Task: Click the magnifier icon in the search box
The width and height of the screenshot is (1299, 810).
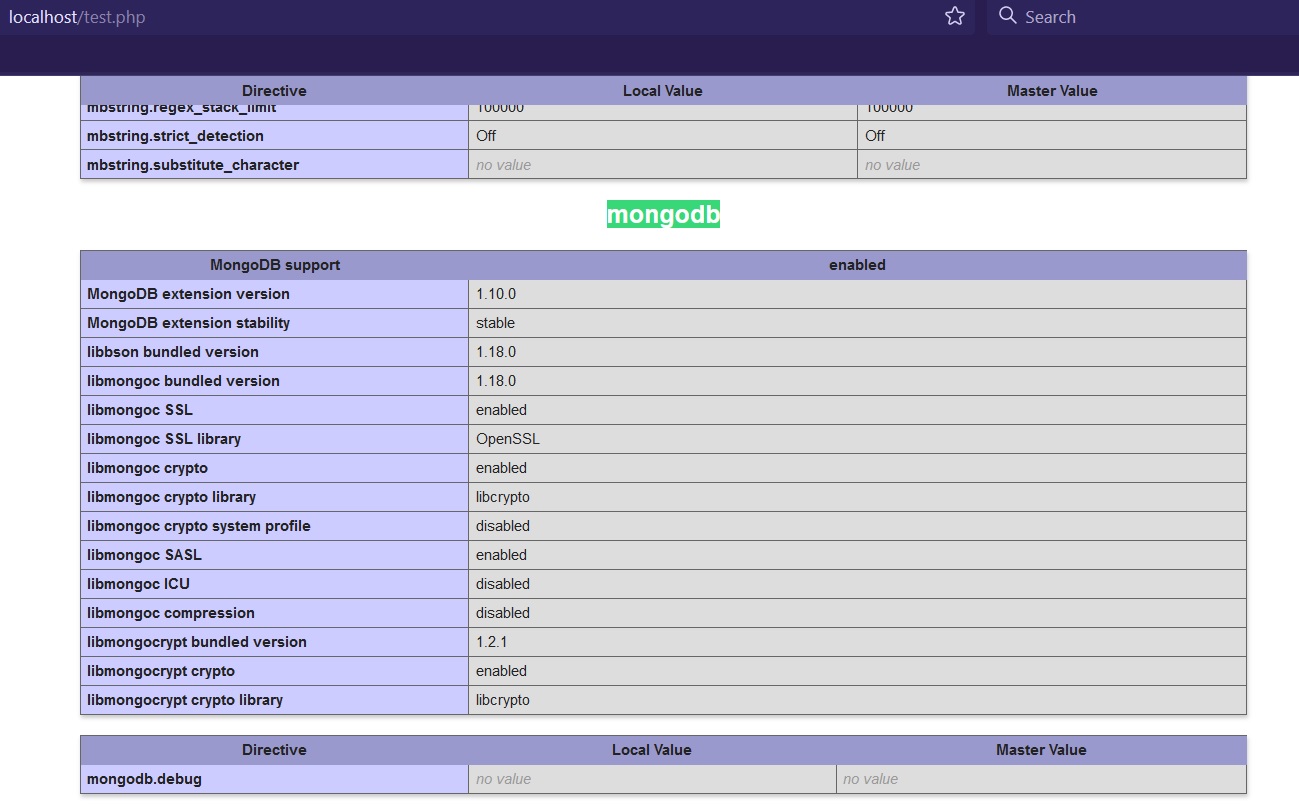Action: tap(1008, 16)
